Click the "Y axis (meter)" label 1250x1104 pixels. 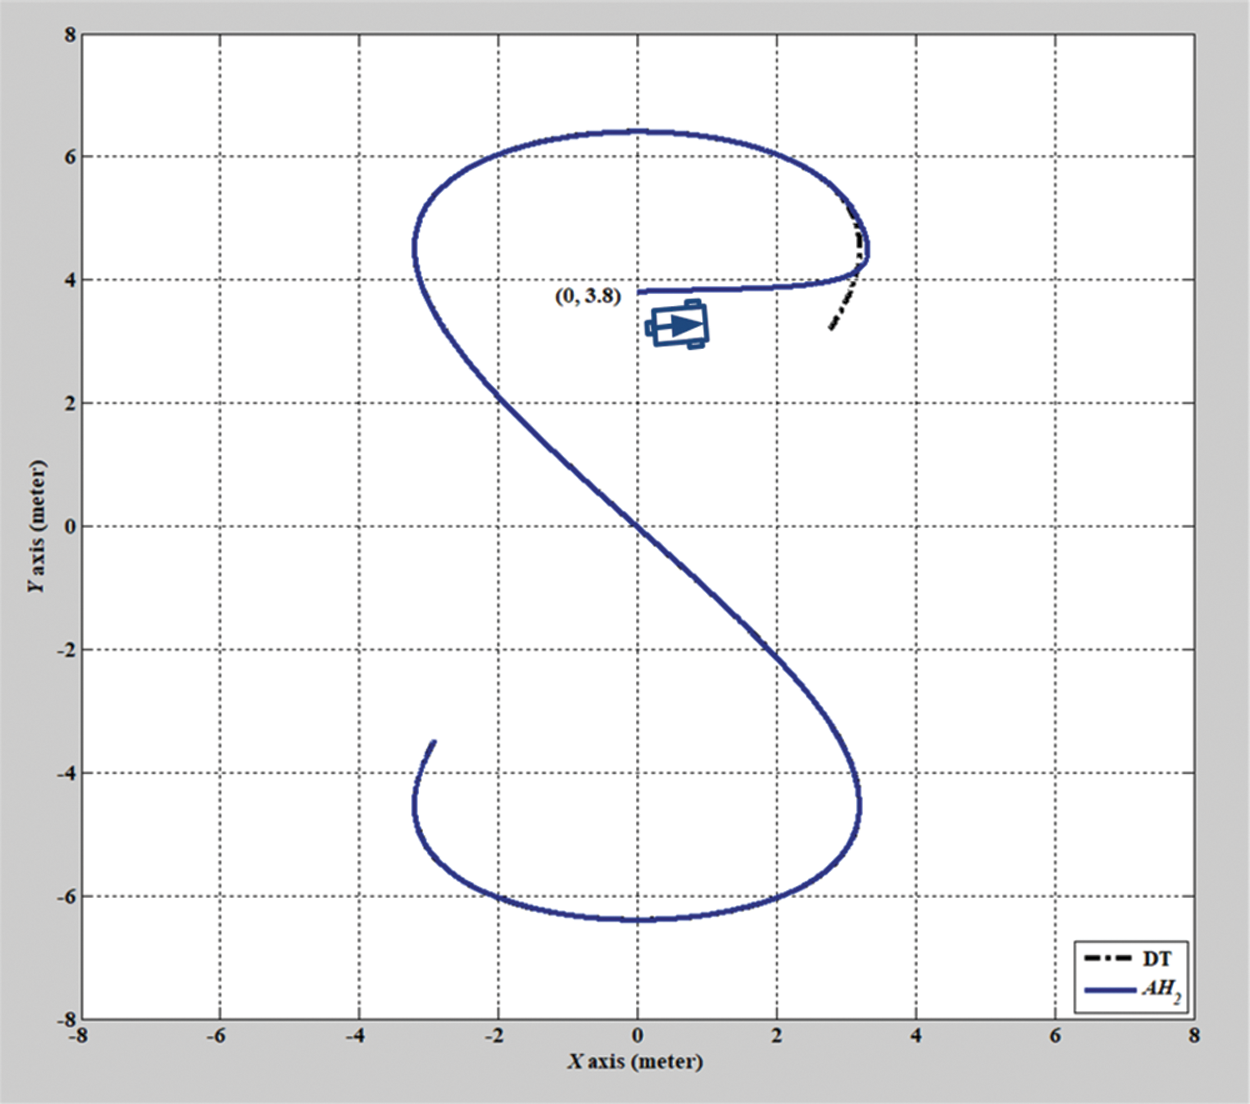pos(37,526)
